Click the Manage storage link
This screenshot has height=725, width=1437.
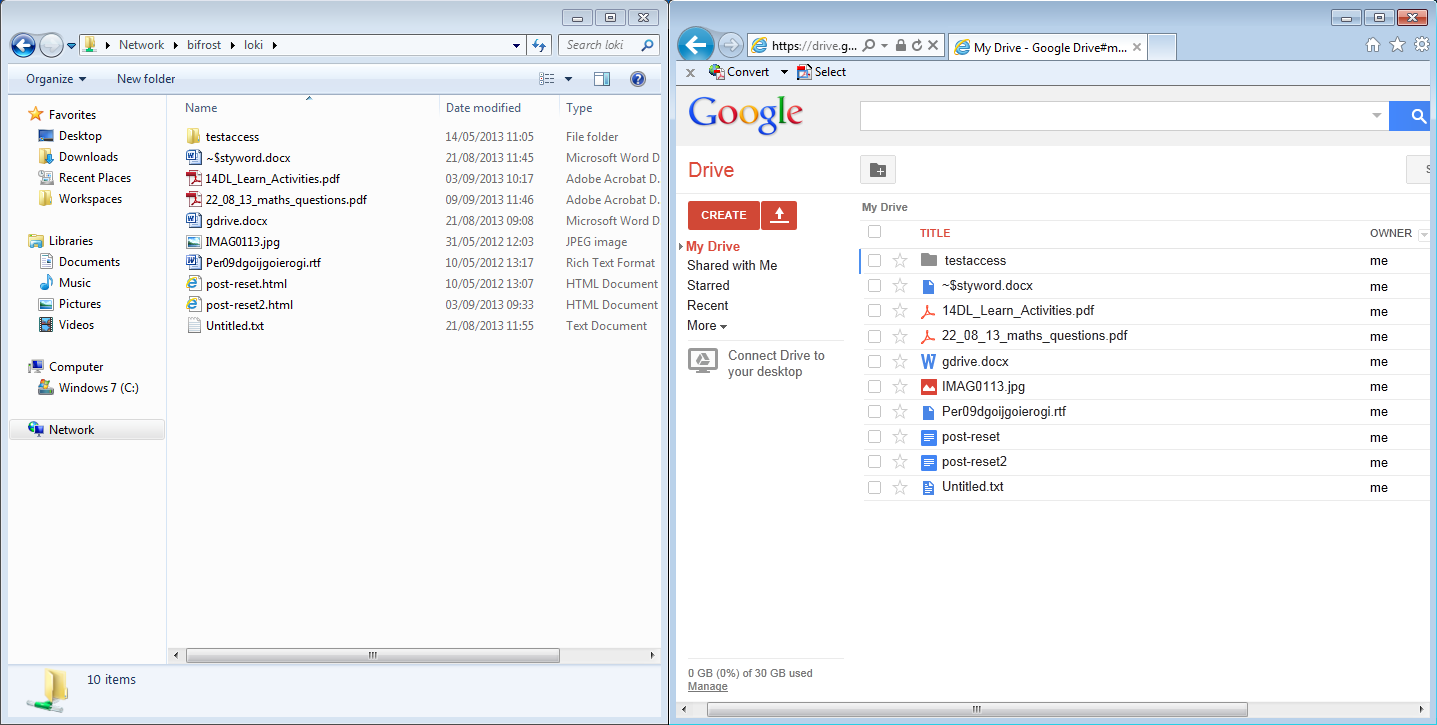(707, 687)
